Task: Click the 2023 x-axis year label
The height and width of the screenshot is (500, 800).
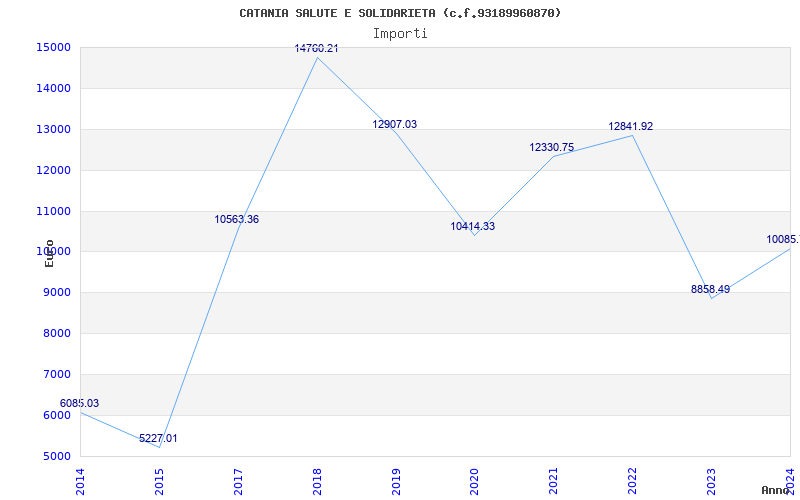Action: pyautogui.click(x=711, y=481)
